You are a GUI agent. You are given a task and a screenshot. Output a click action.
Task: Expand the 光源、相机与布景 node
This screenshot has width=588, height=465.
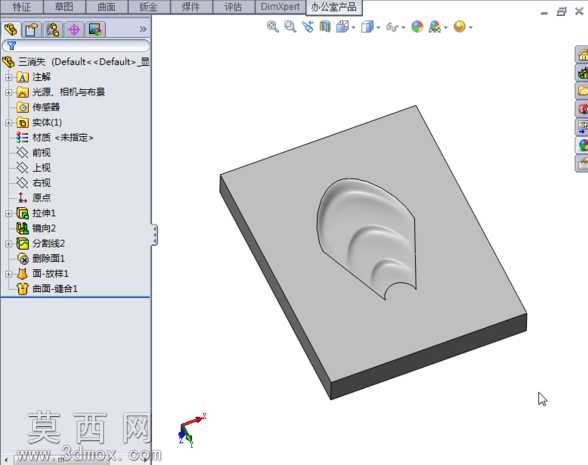[9, 92]
